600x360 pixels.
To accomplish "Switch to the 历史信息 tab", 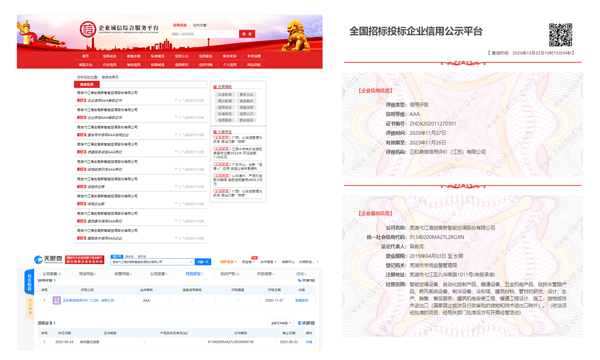I will click(266, 274).
